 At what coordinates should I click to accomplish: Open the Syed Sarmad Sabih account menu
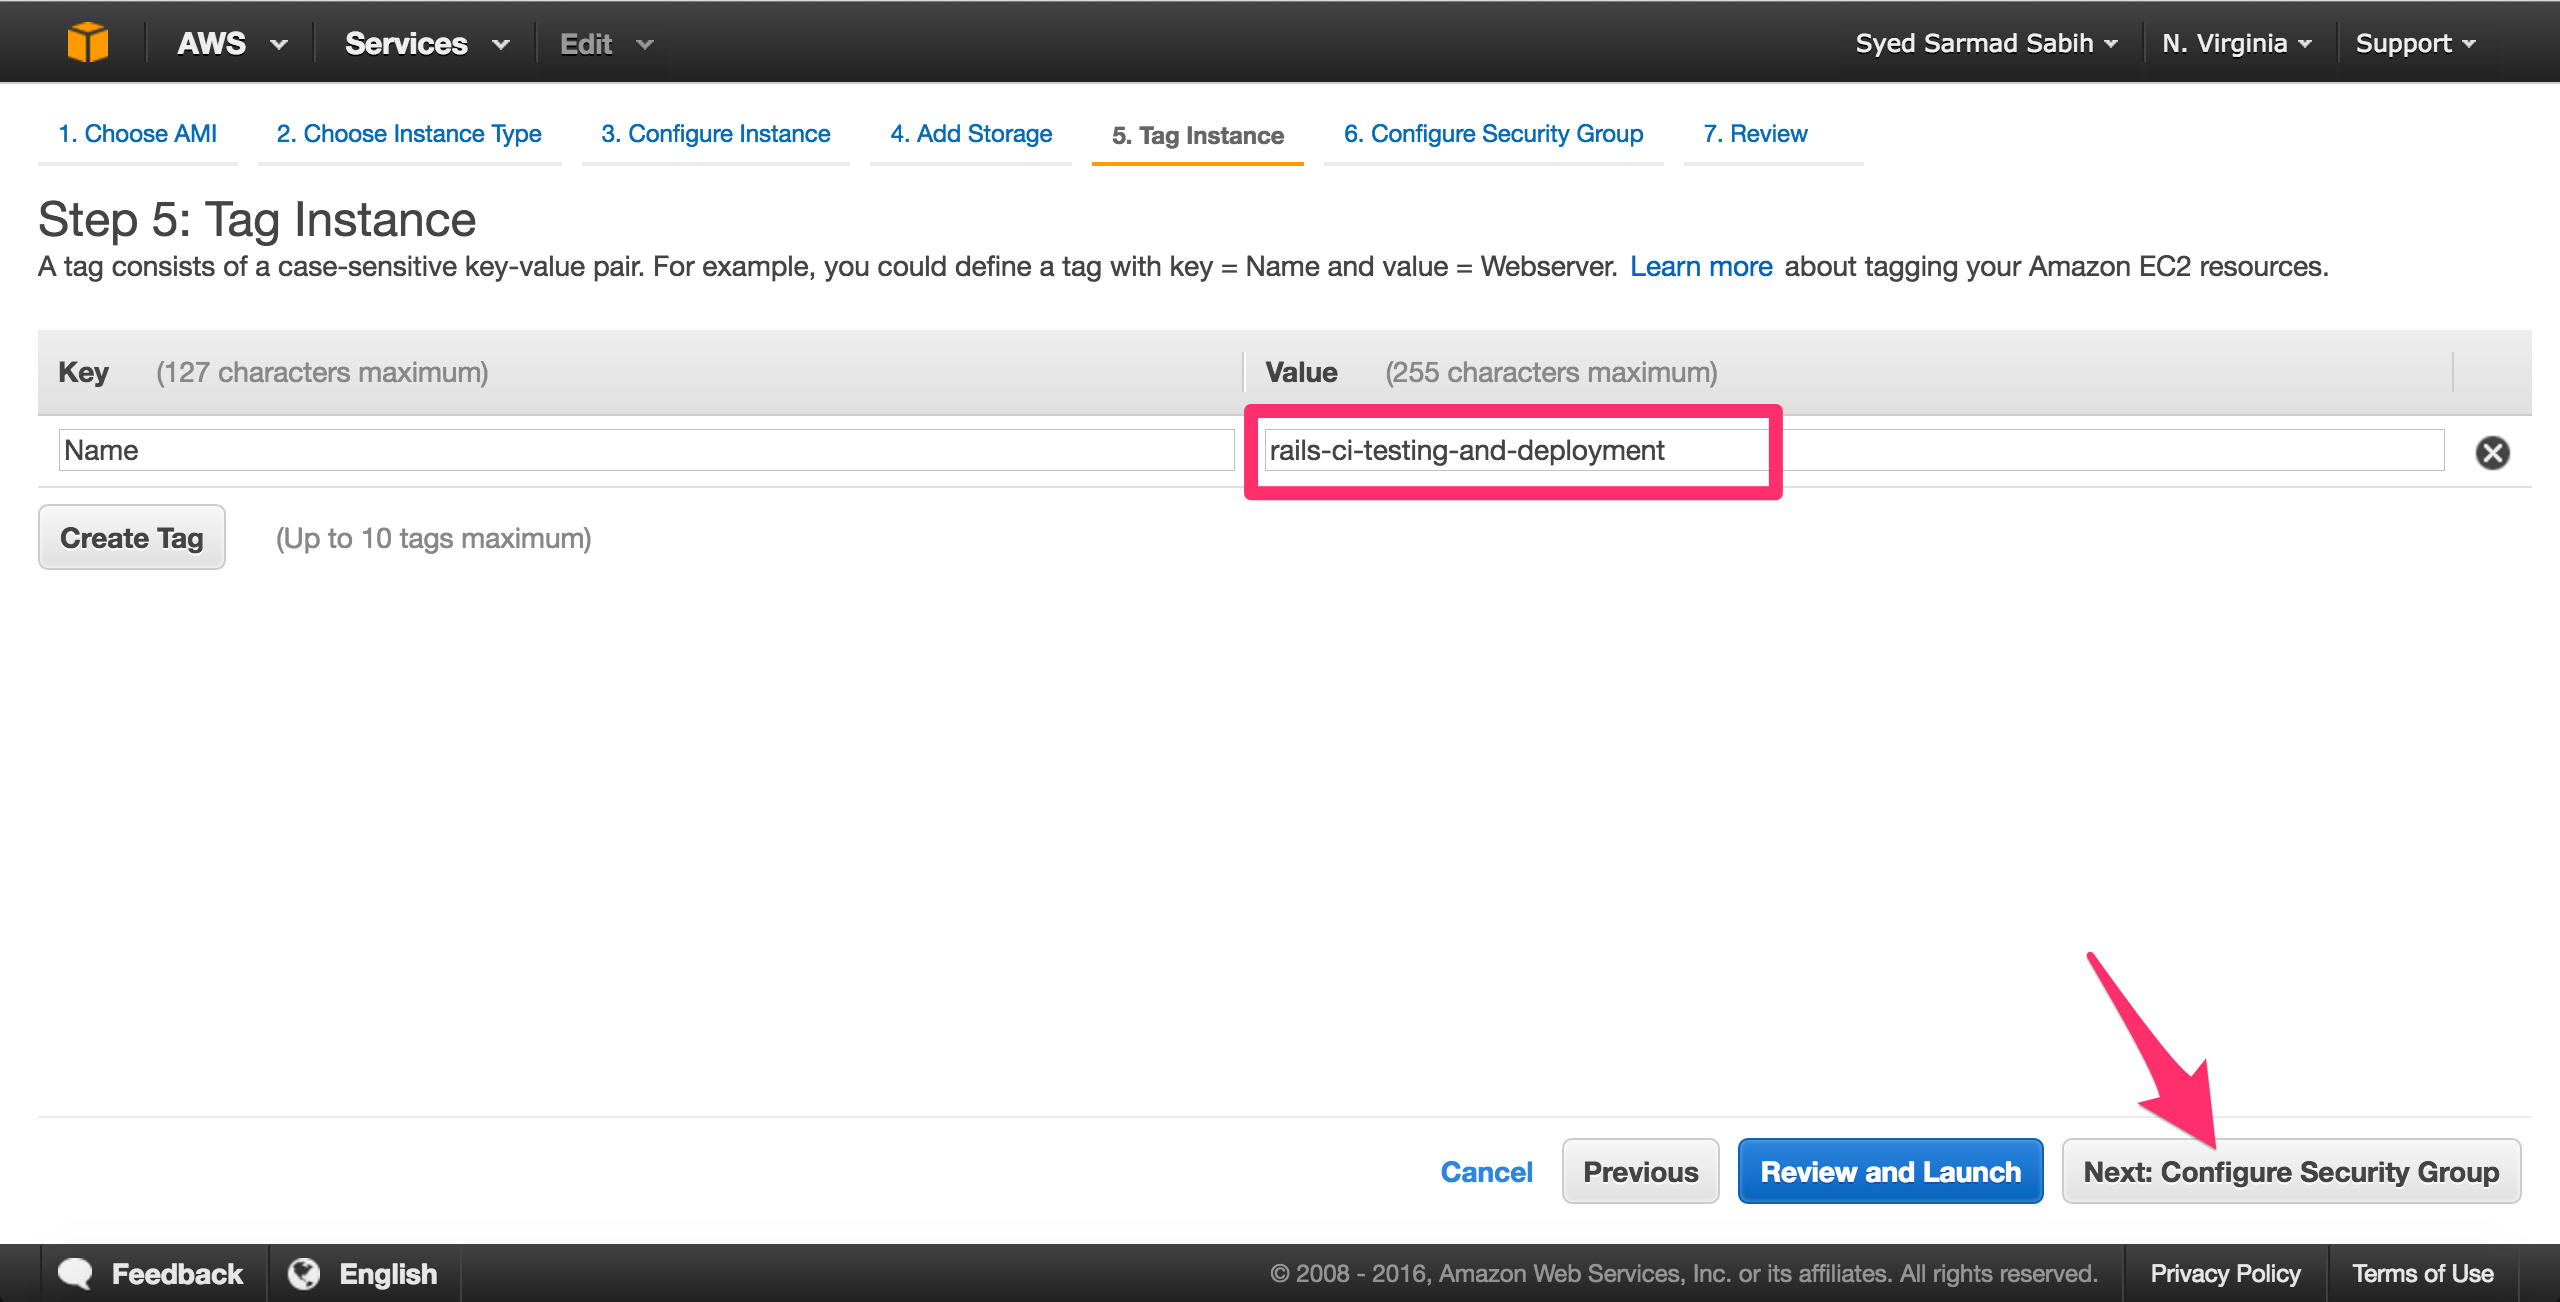1986,44
